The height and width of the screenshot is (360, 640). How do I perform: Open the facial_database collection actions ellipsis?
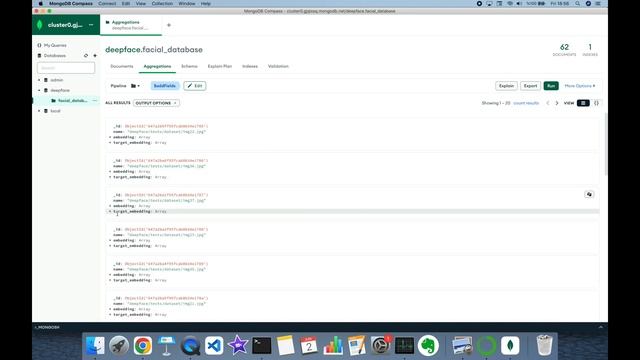tap(95, 100)
